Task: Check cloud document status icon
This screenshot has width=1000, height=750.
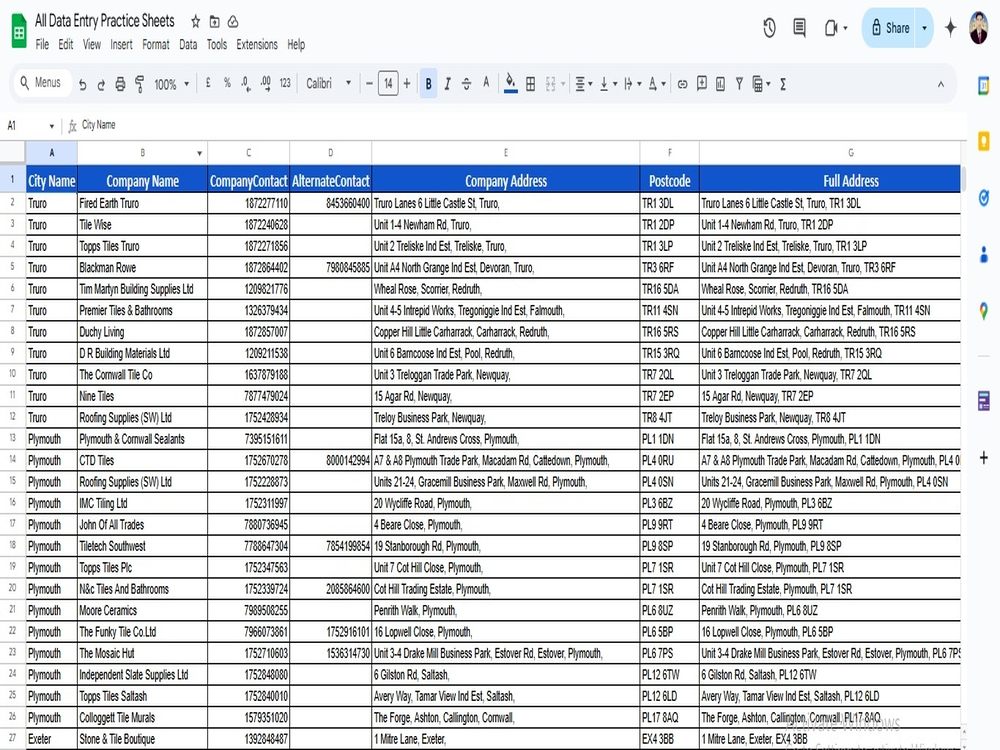Action: pos(233,22)
